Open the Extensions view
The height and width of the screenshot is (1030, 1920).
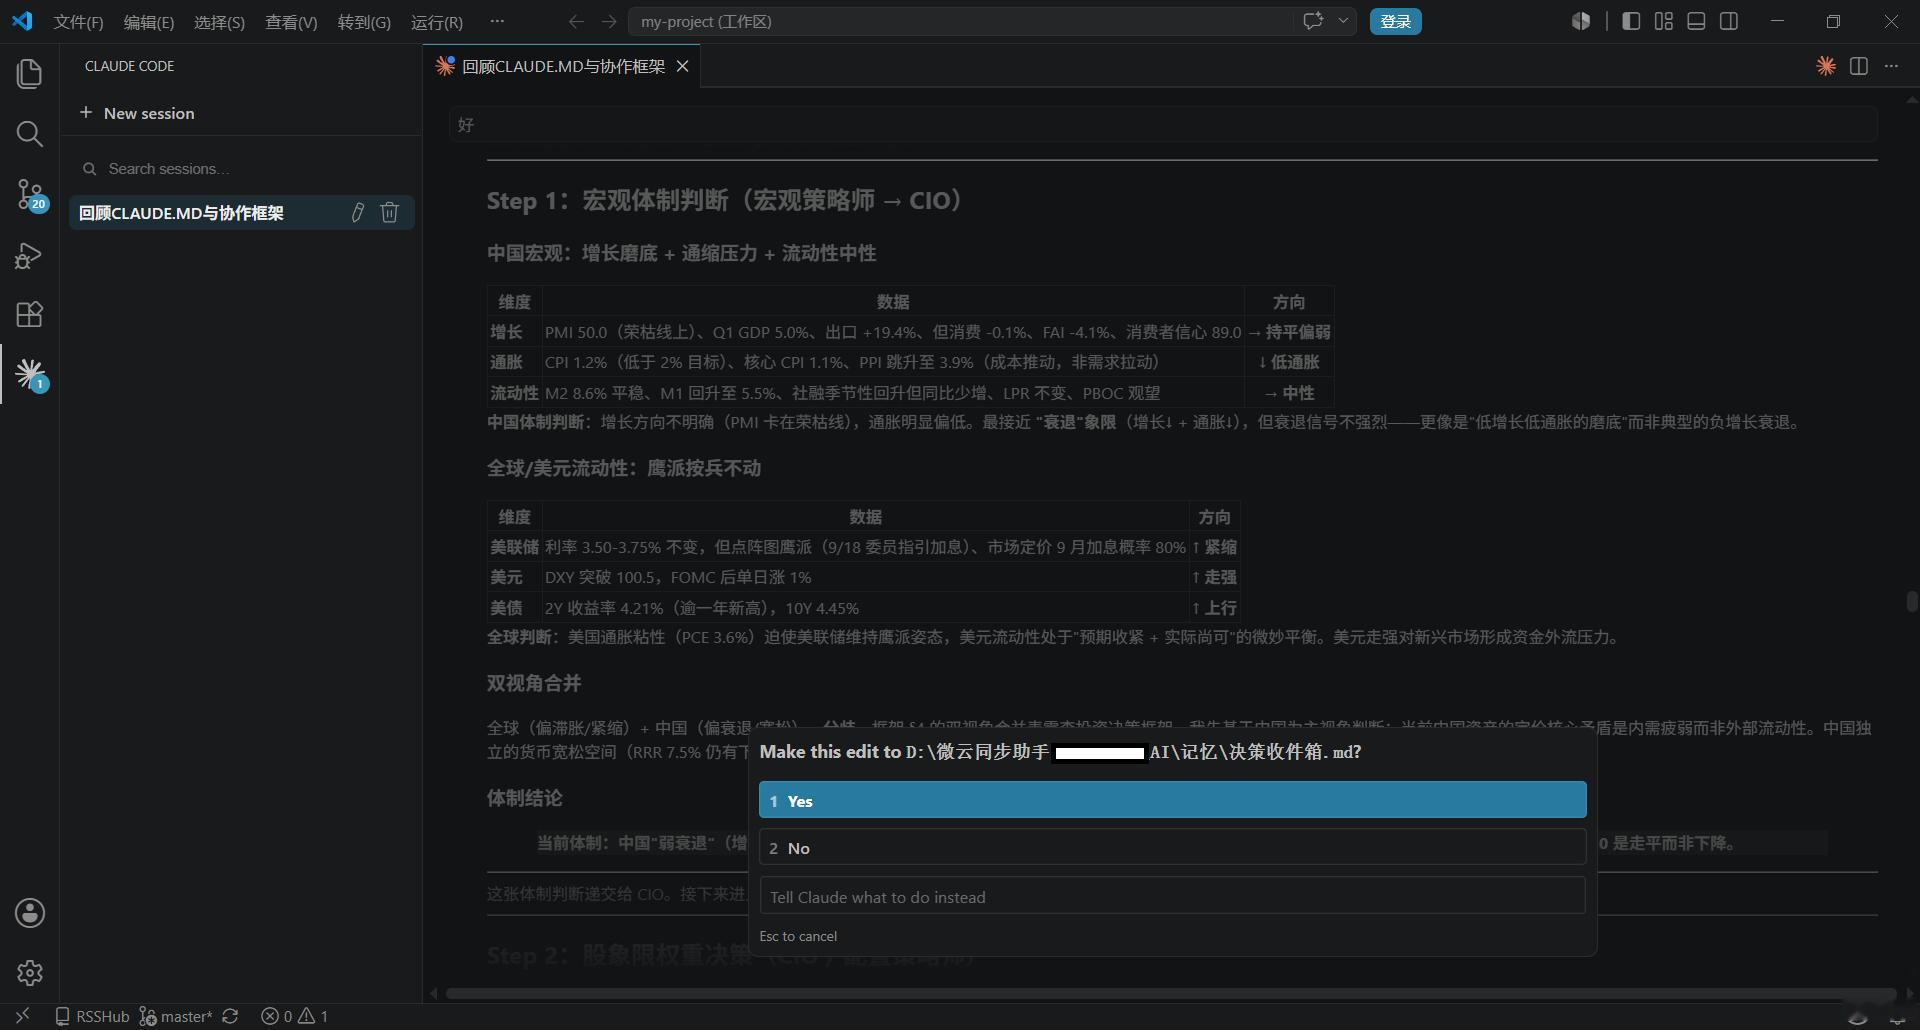pos(29,315)
